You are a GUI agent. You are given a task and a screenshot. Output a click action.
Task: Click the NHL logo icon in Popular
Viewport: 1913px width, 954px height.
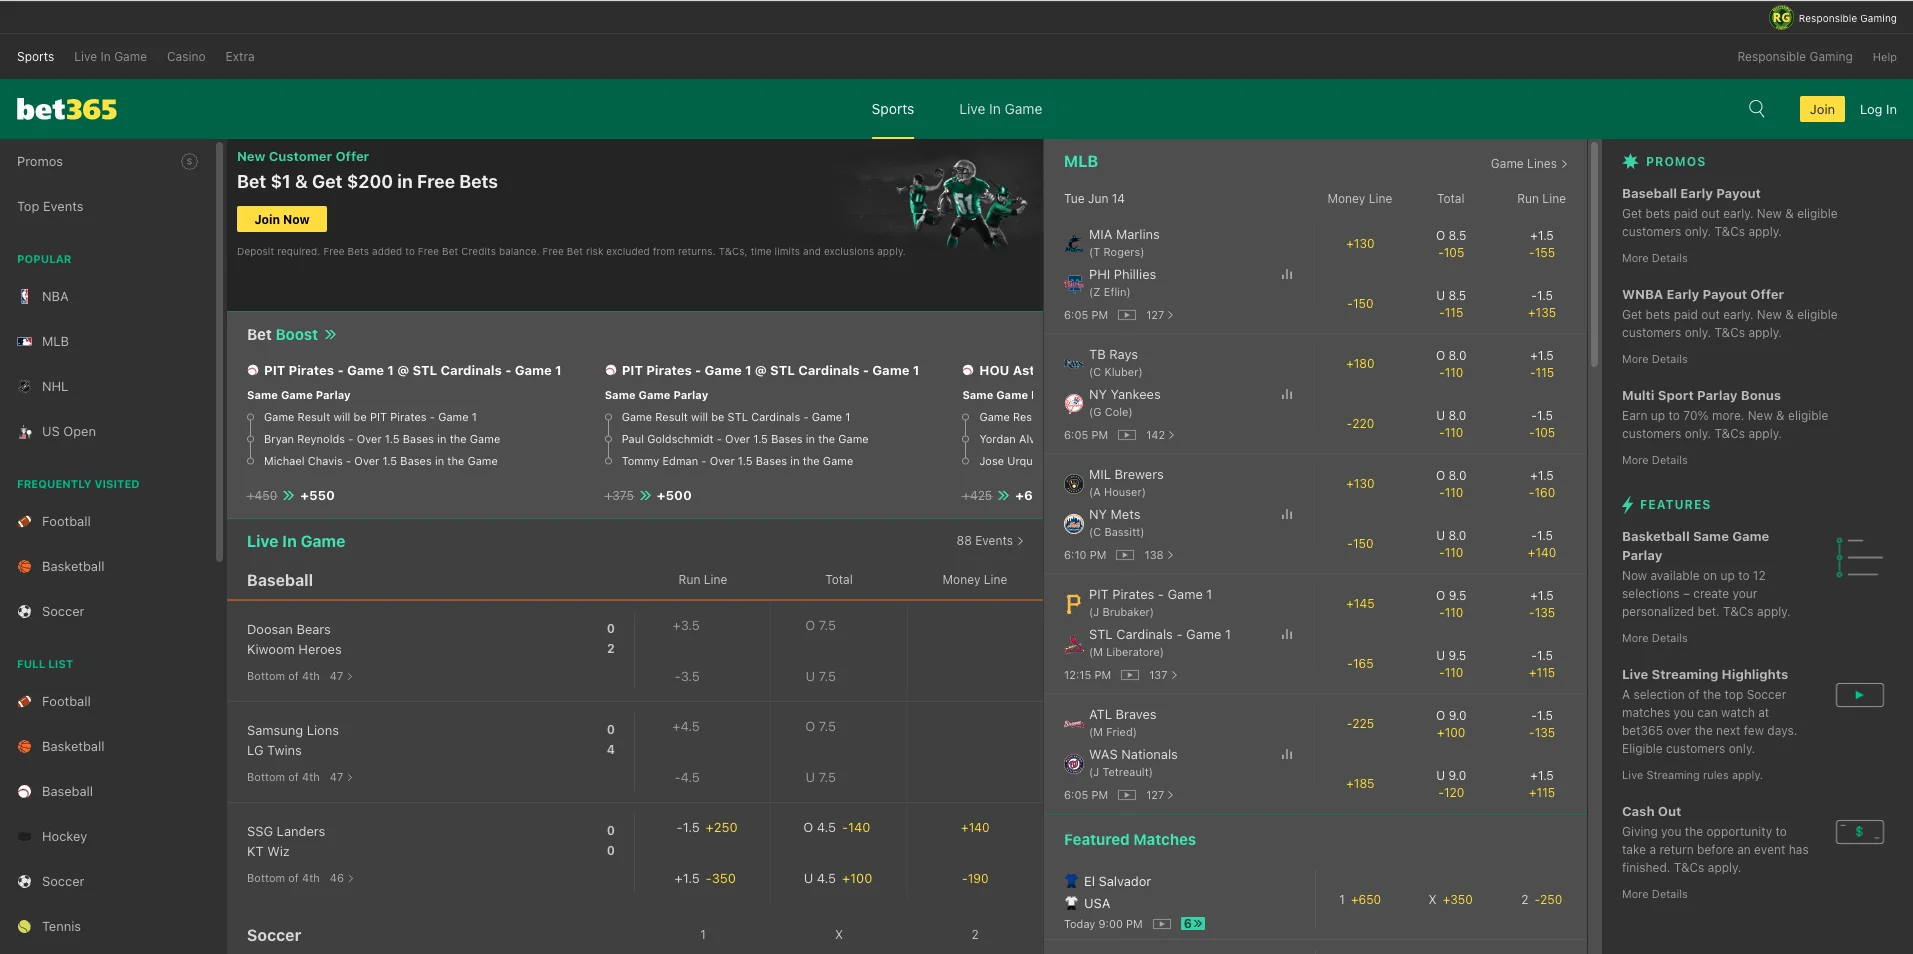tap(25, 387)
